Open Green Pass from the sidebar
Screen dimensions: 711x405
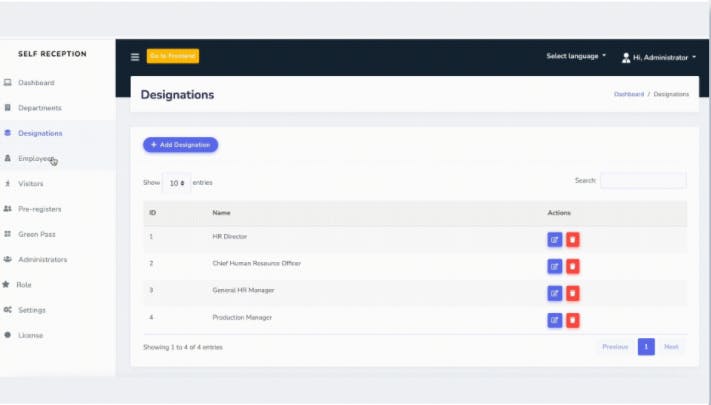[x=37, y=234]
